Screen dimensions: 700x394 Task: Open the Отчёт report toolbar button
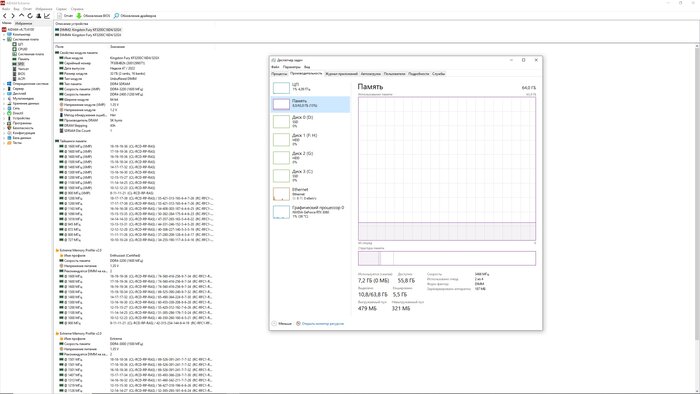point(65,16)
